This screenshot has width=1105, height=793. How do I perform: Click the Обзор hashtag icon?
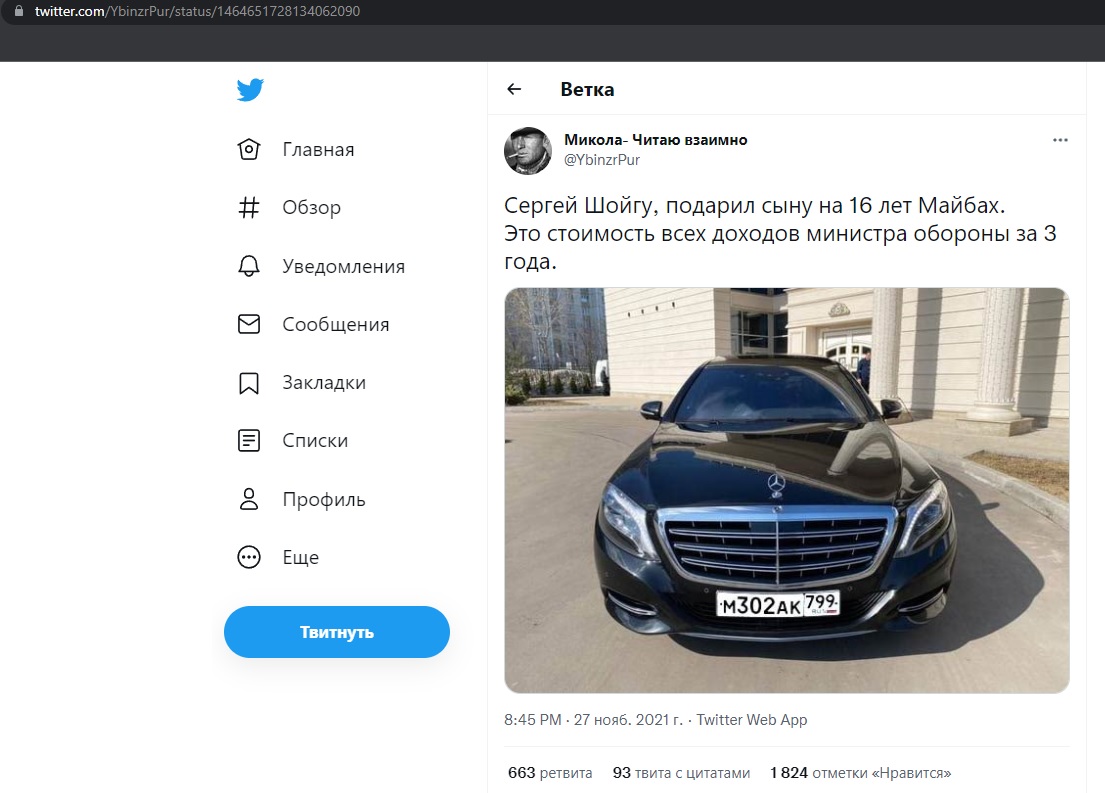[x=248, y=208]
